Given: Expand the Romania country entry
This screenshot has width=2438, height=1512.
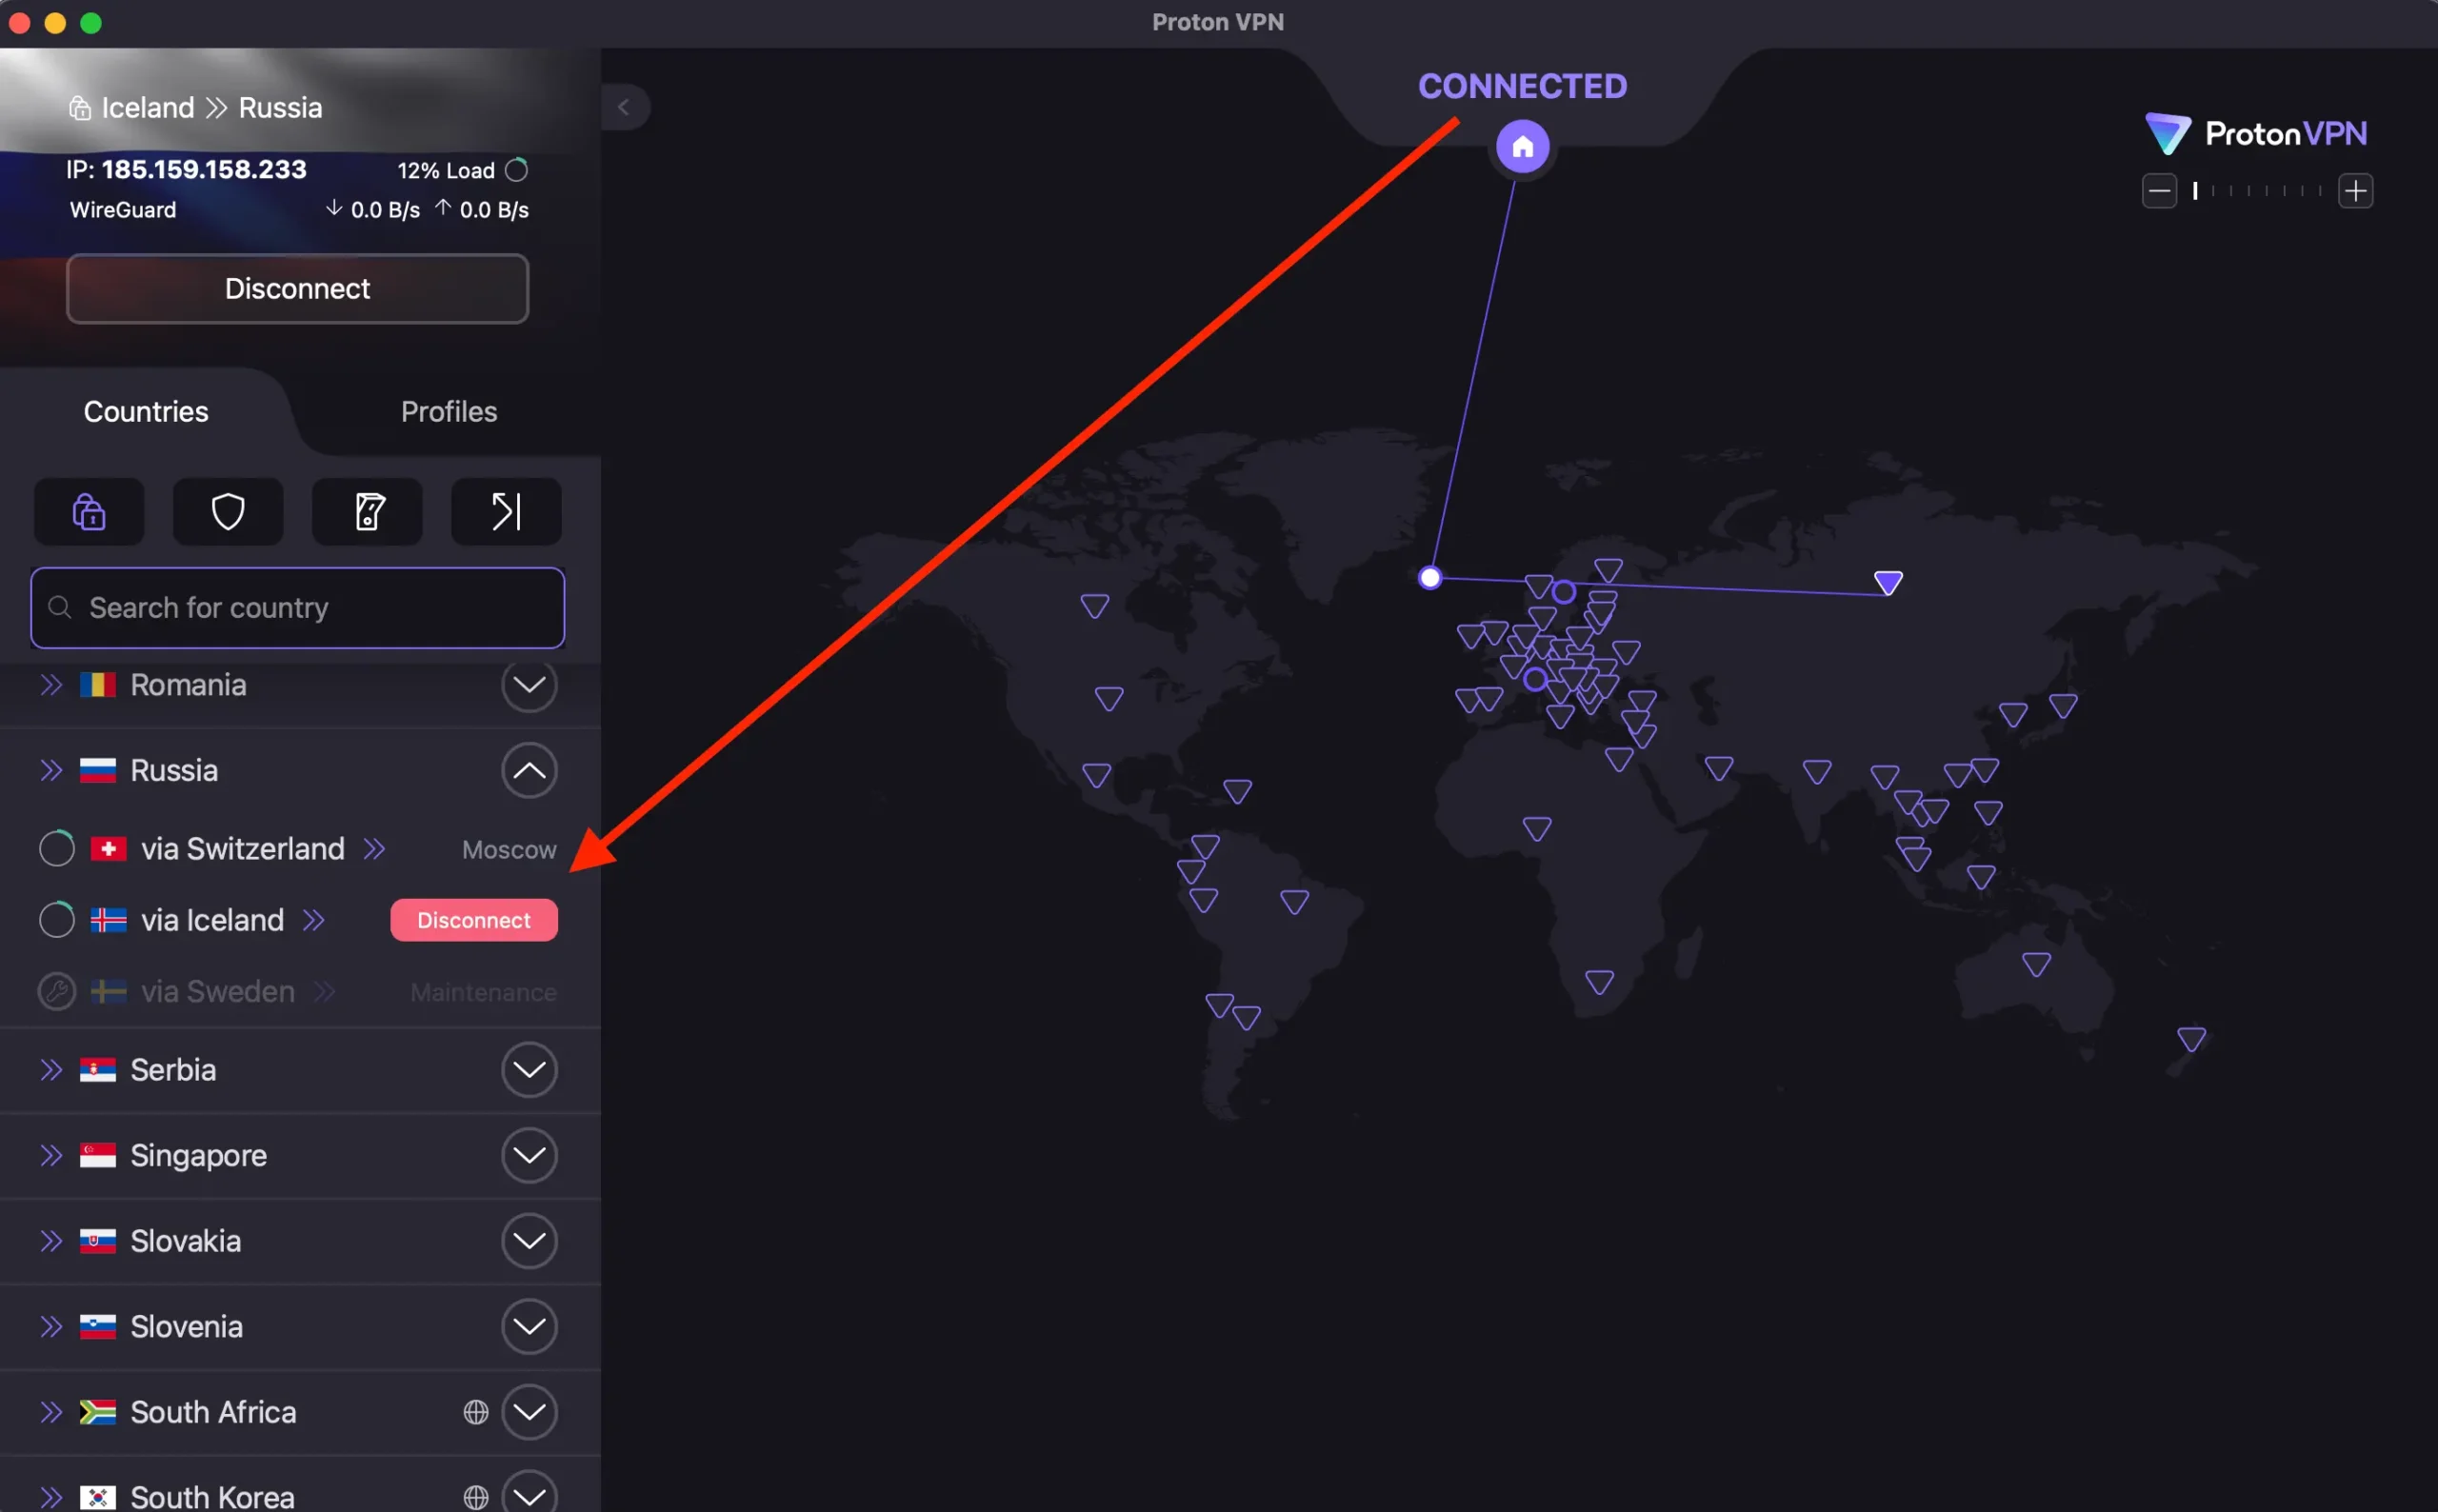Looking at the screenshot, I should click(x=530, y=685).
